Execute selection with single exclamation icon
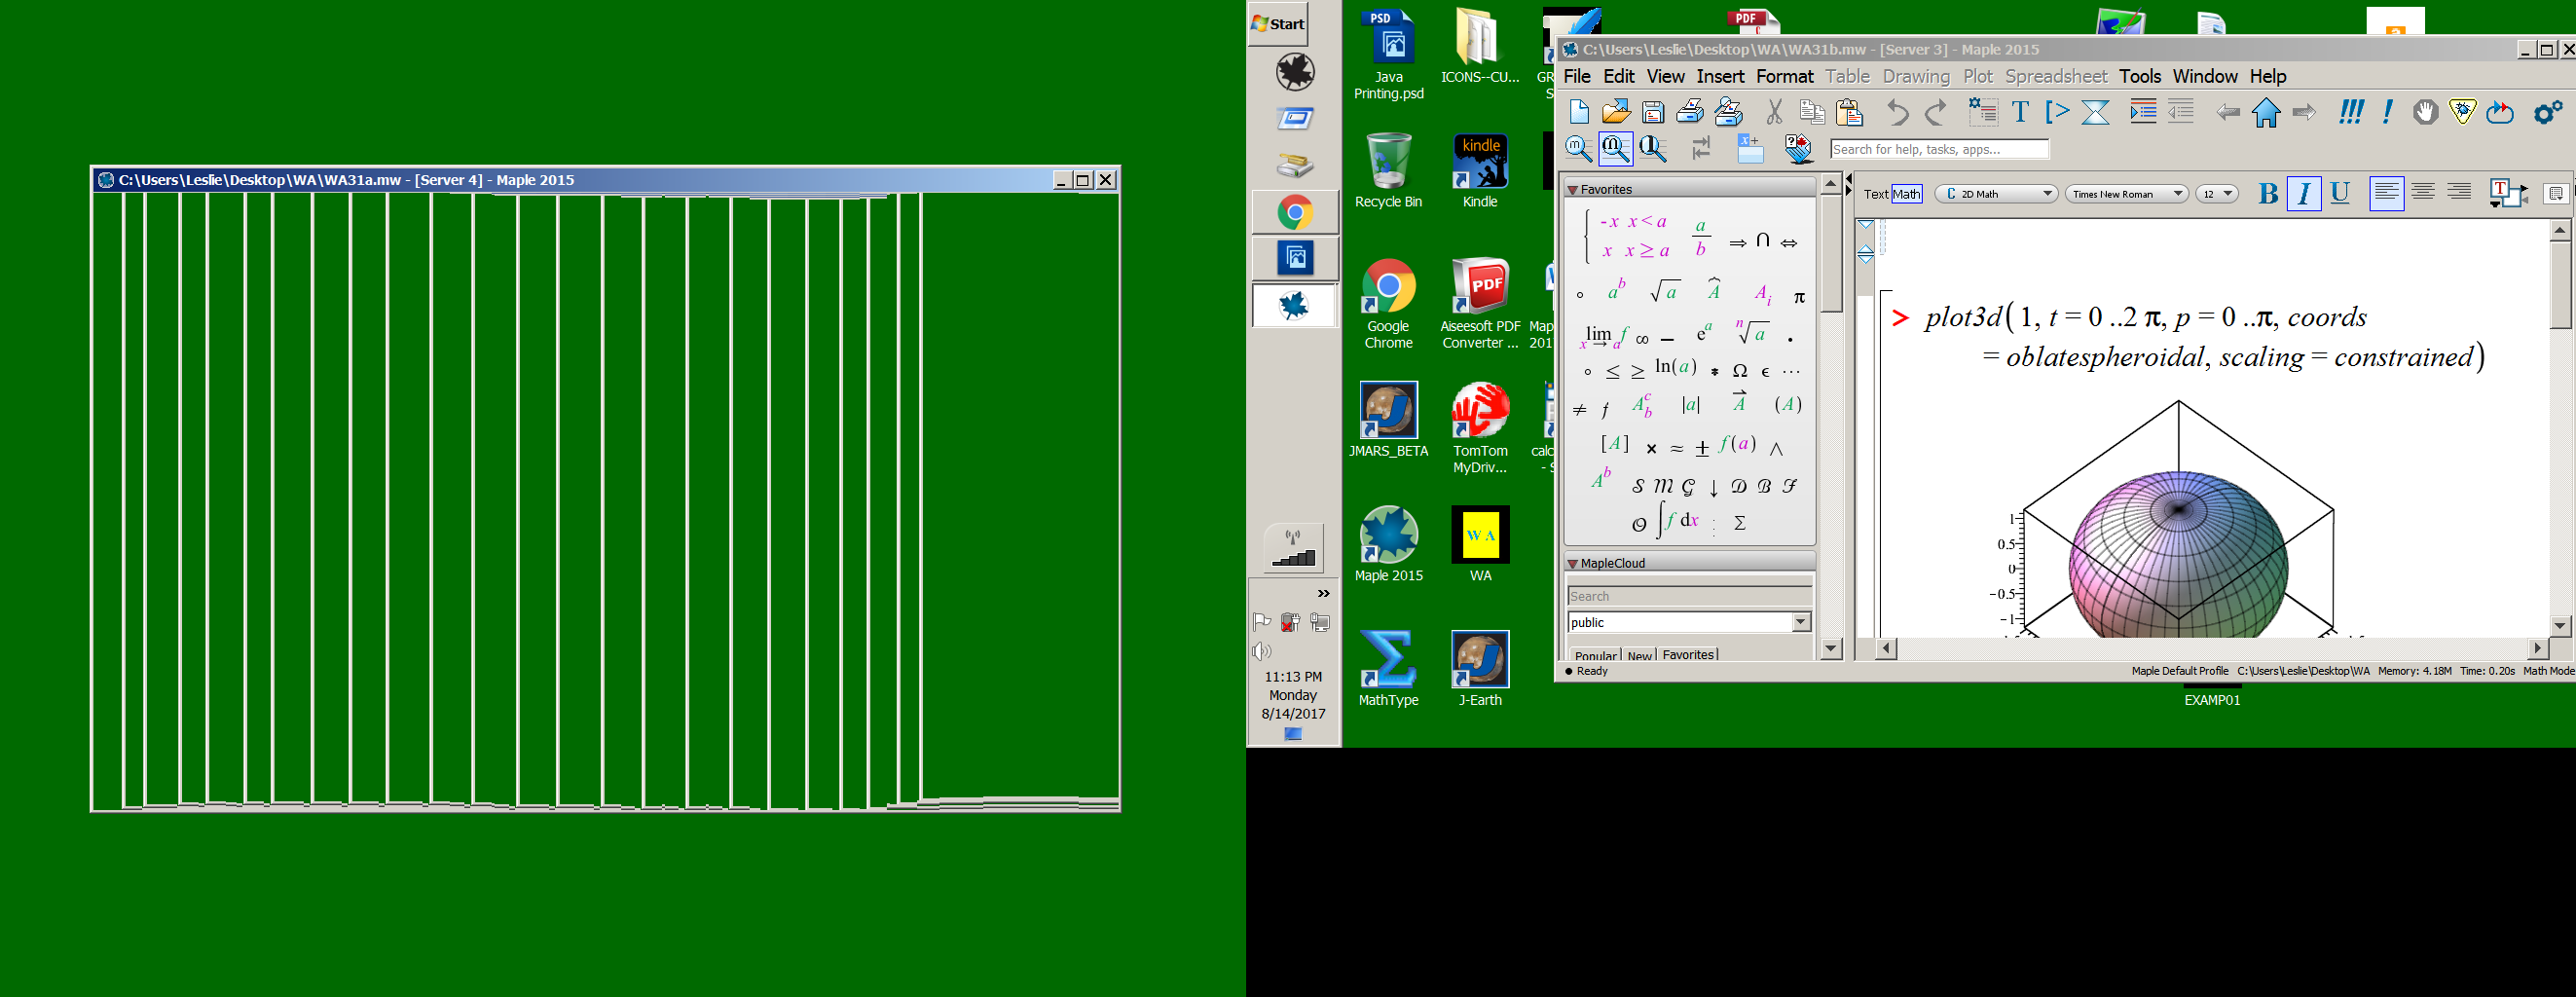Image resolution: width=2576 pixels, height=997 pixels. [2387, 112]
